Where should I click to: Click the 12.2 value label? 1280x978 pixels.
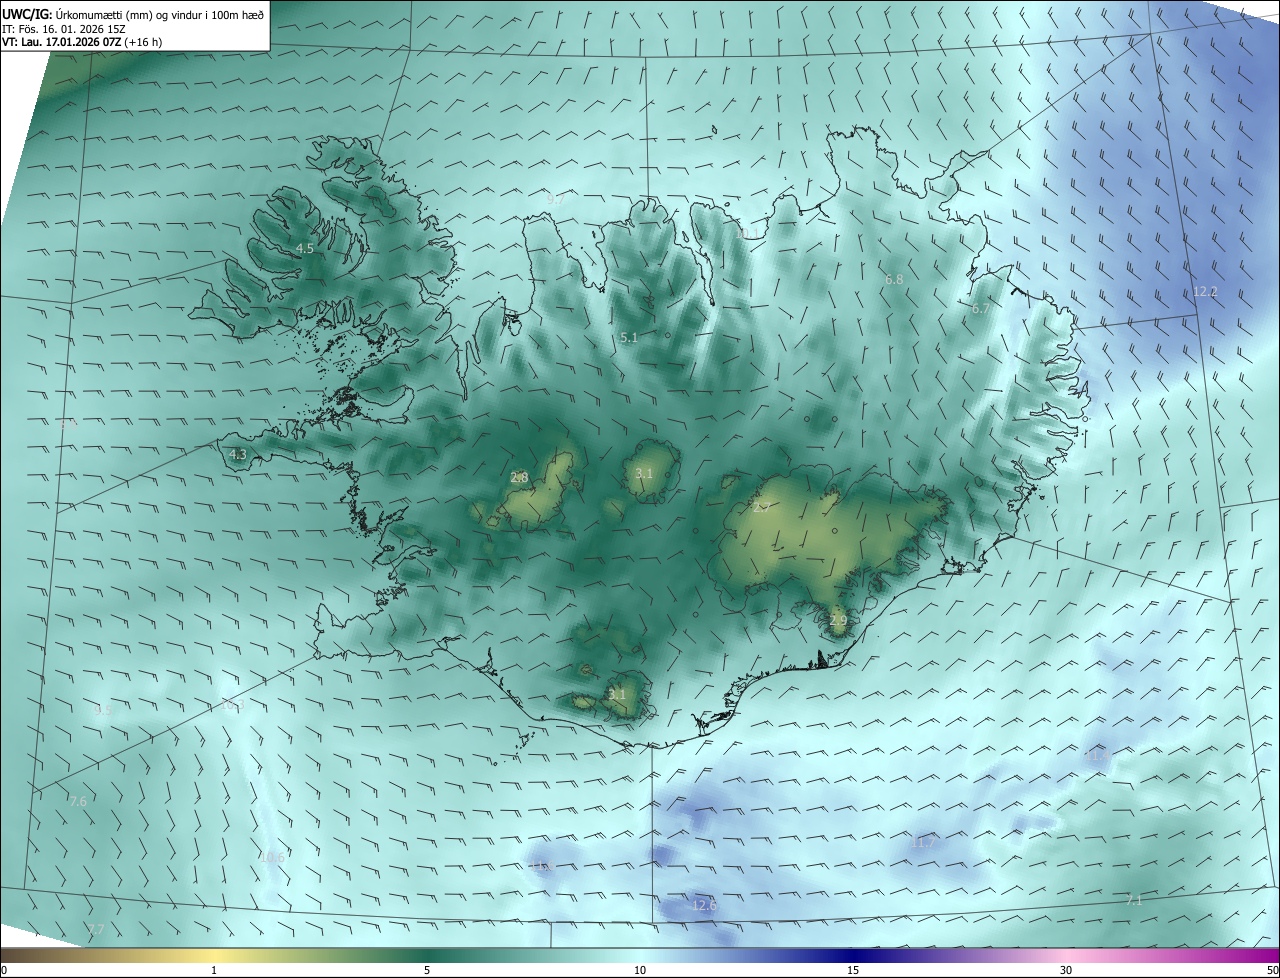pyautogui.click(x=1206, y=292)
